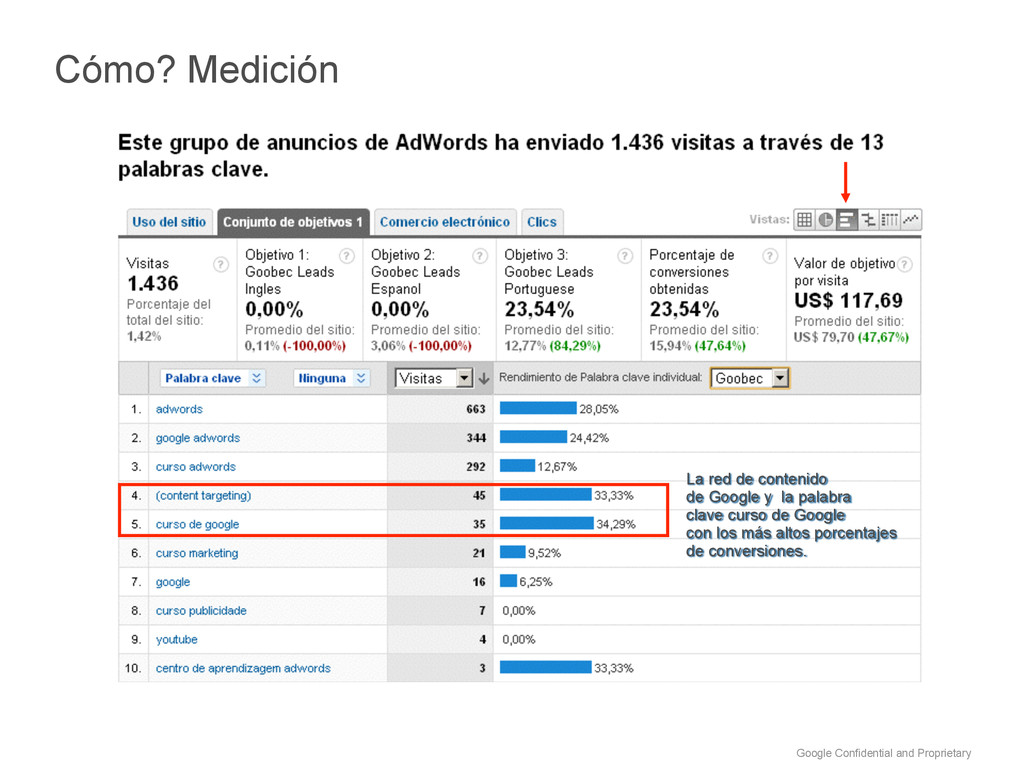Open the (content targeting) link
The image size is (1024, 768).
[203, 496]
